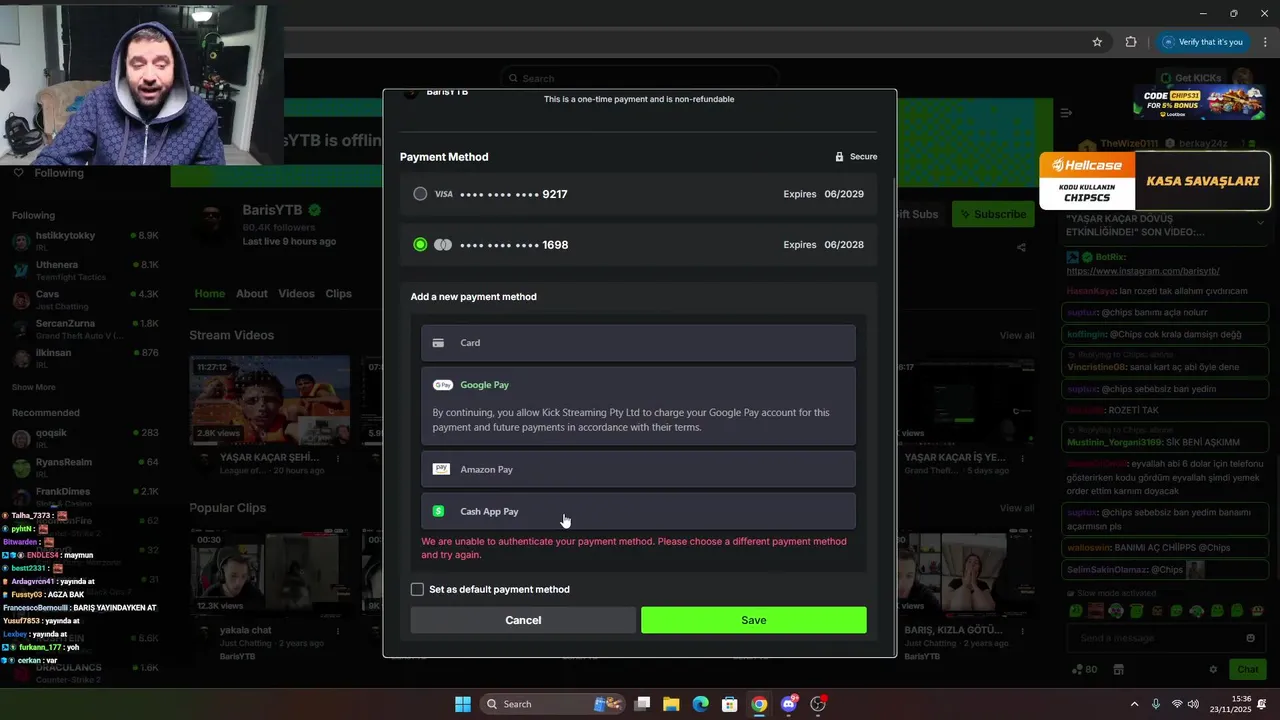Open the notification bell in taskbar
The width and height of the screenshot is (1280, 720).
[x=1261, y=704]
